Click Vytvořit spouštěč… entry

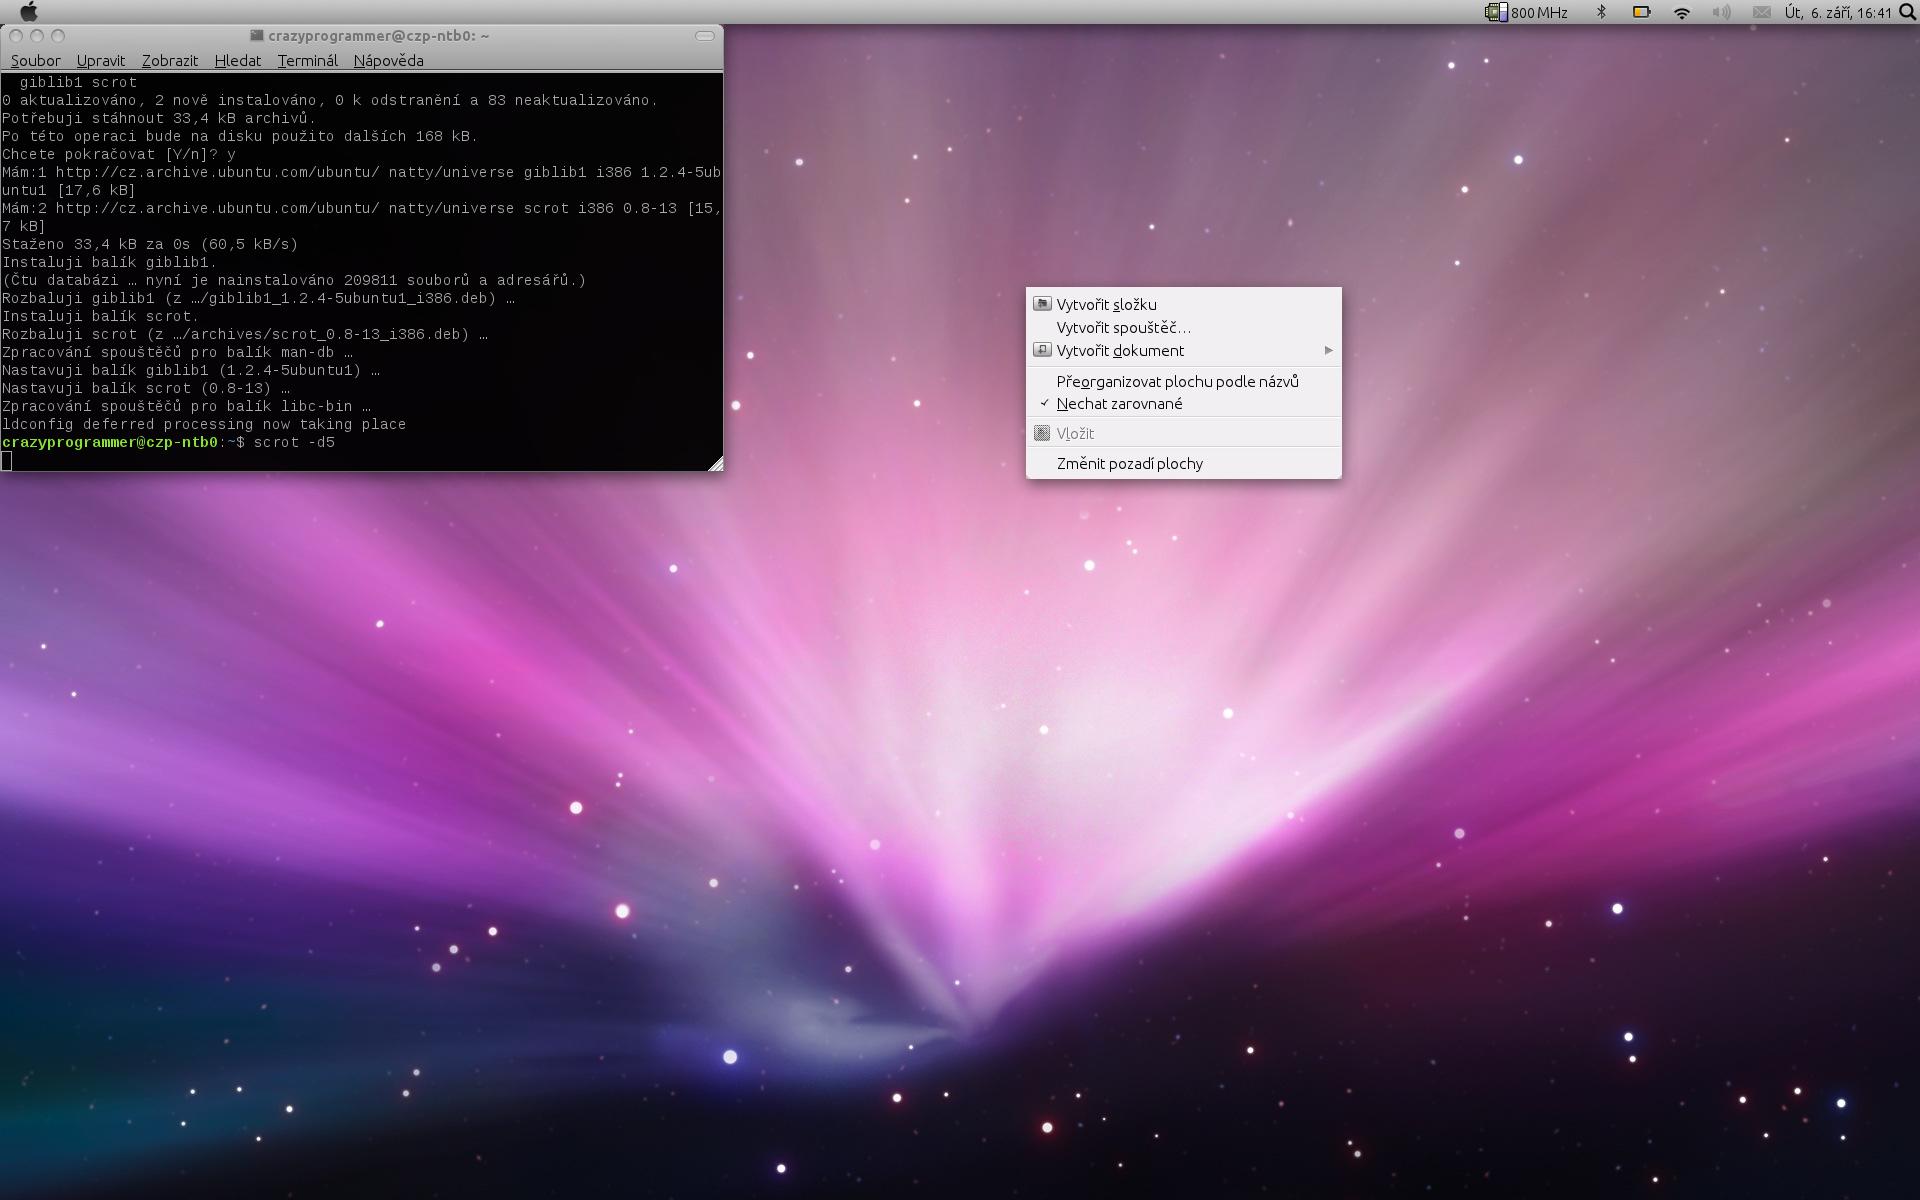point(1123,327)
